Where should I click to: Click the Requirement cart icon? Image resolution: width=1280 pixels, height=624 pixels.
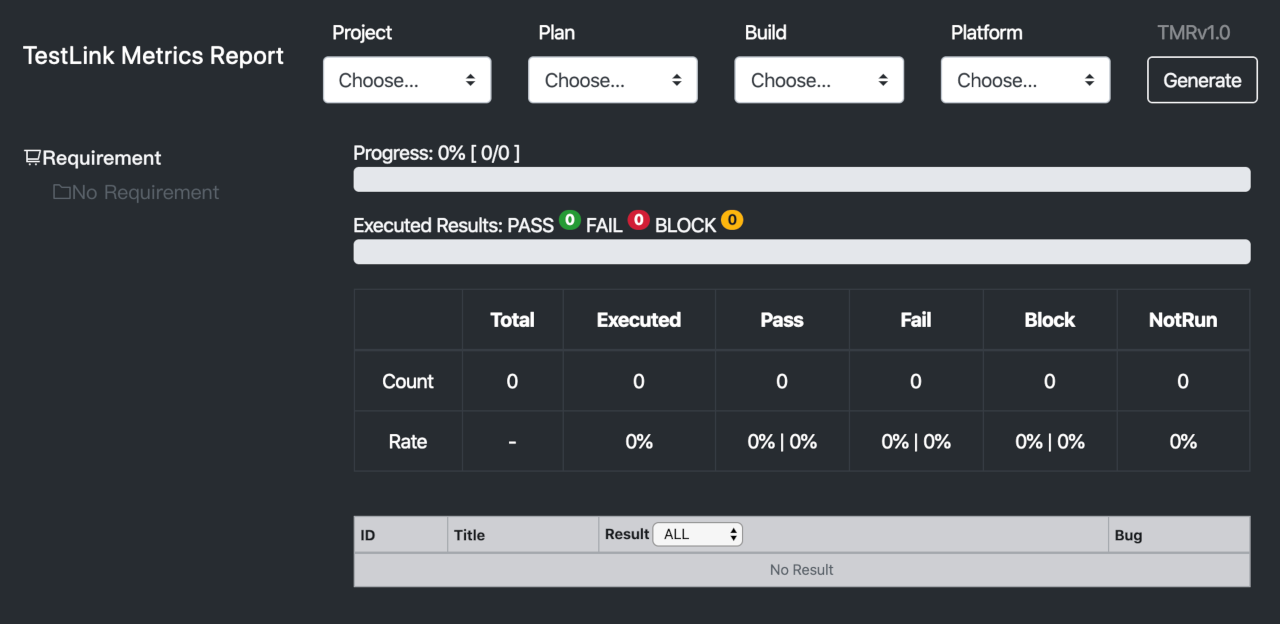[x=33, y=158]
